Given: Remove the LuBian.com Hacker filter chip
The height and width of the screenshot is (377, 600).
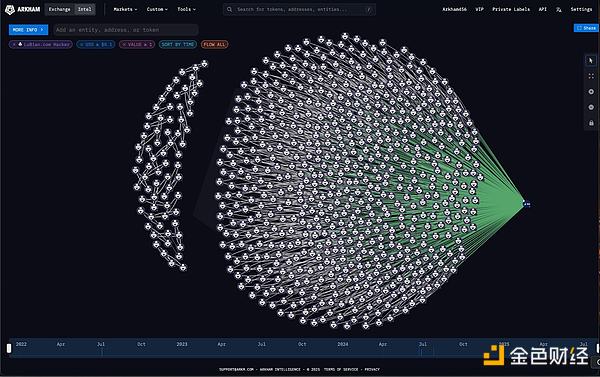Looking at the screenshot, I should 14,45.
